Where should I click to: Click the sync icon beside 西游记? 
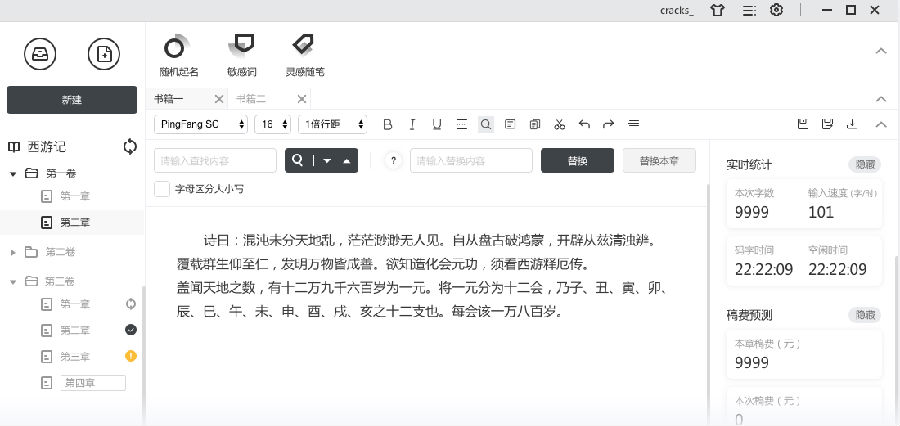(x=130, y=146)
